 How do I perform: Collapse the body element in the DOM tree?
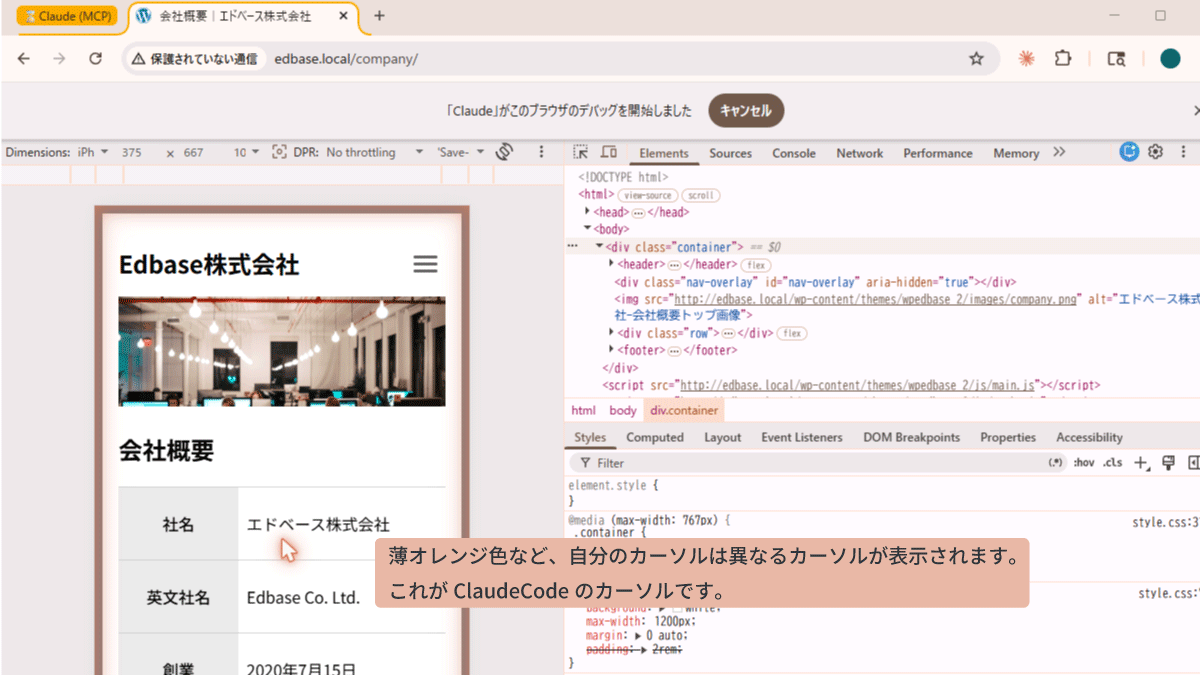click(588, 229)
